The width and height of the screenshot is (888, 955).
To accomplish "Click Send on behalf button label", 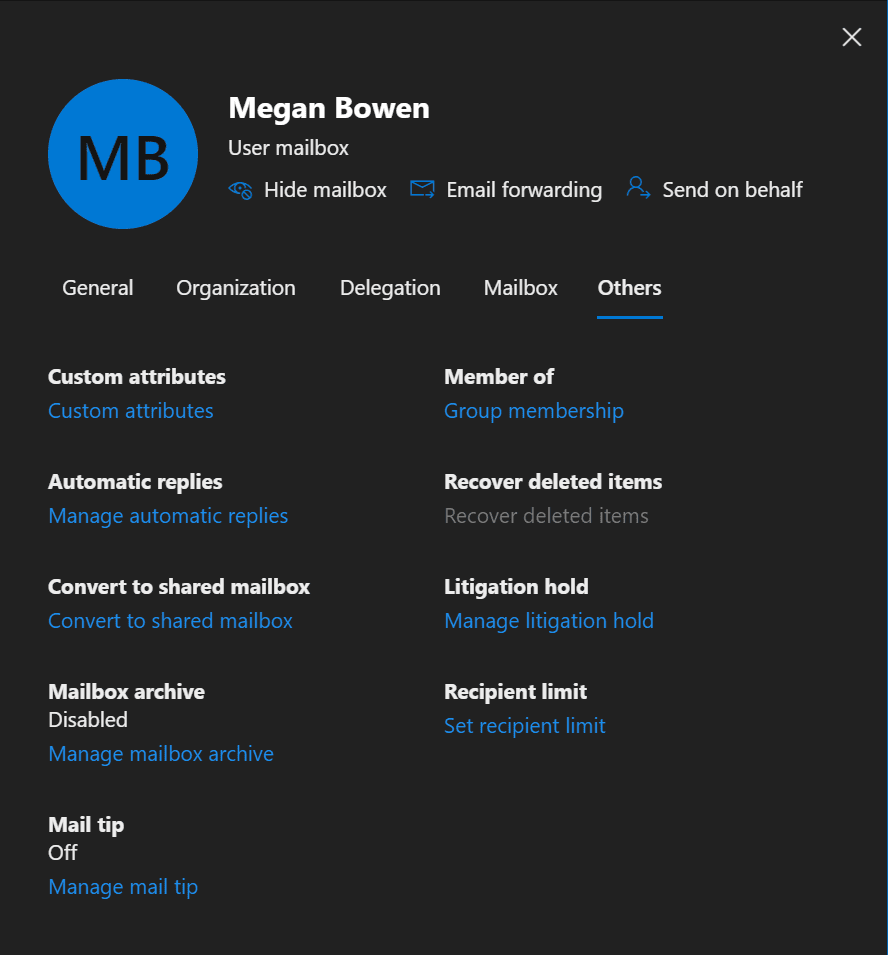I will 732,190.
